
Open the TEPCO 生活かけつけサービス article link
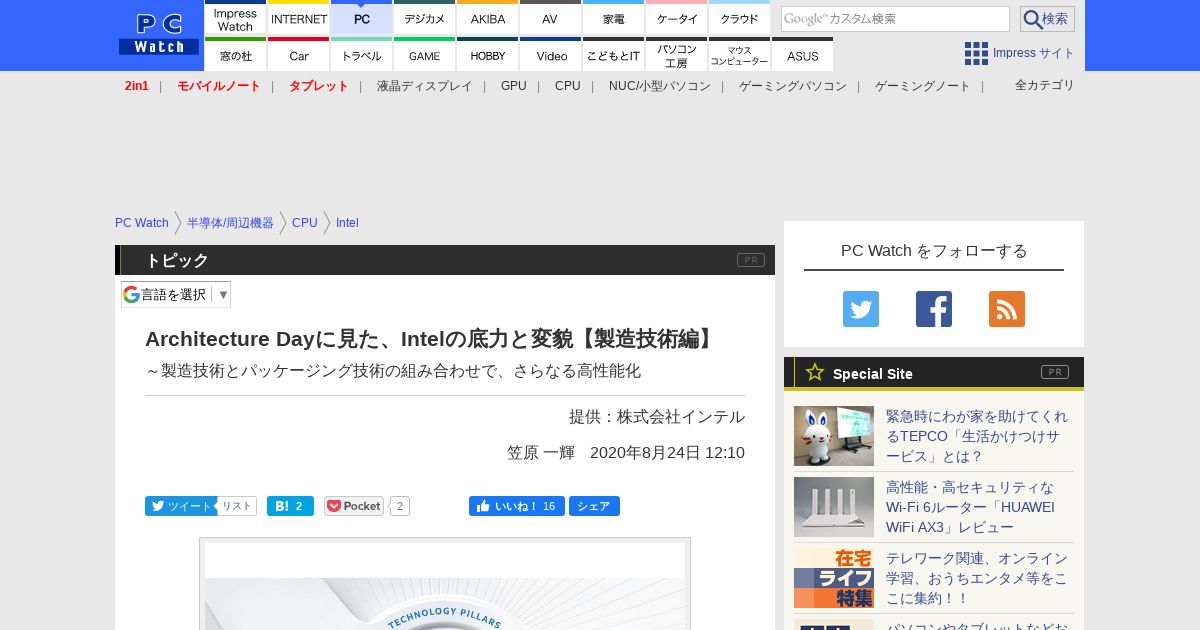point(977,436)
